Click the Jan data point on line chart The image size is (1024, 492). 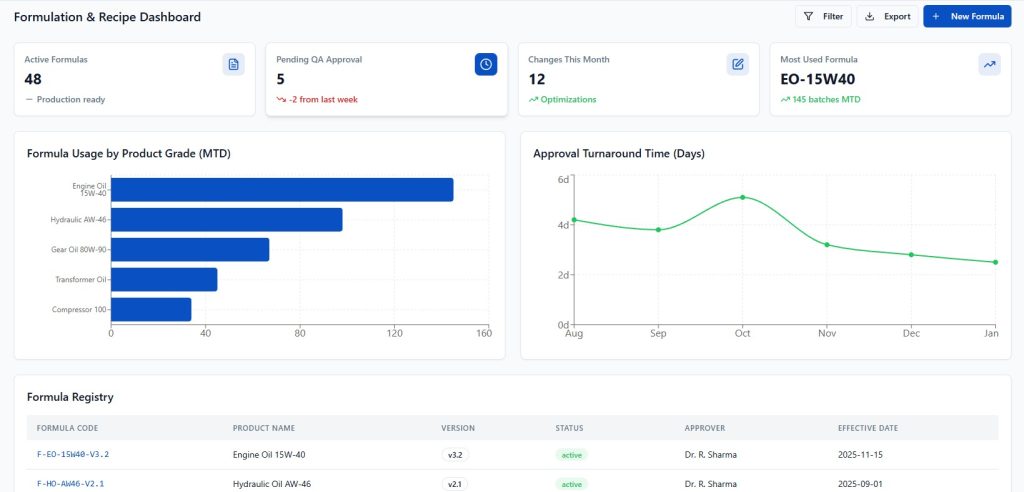pos(995,262)
